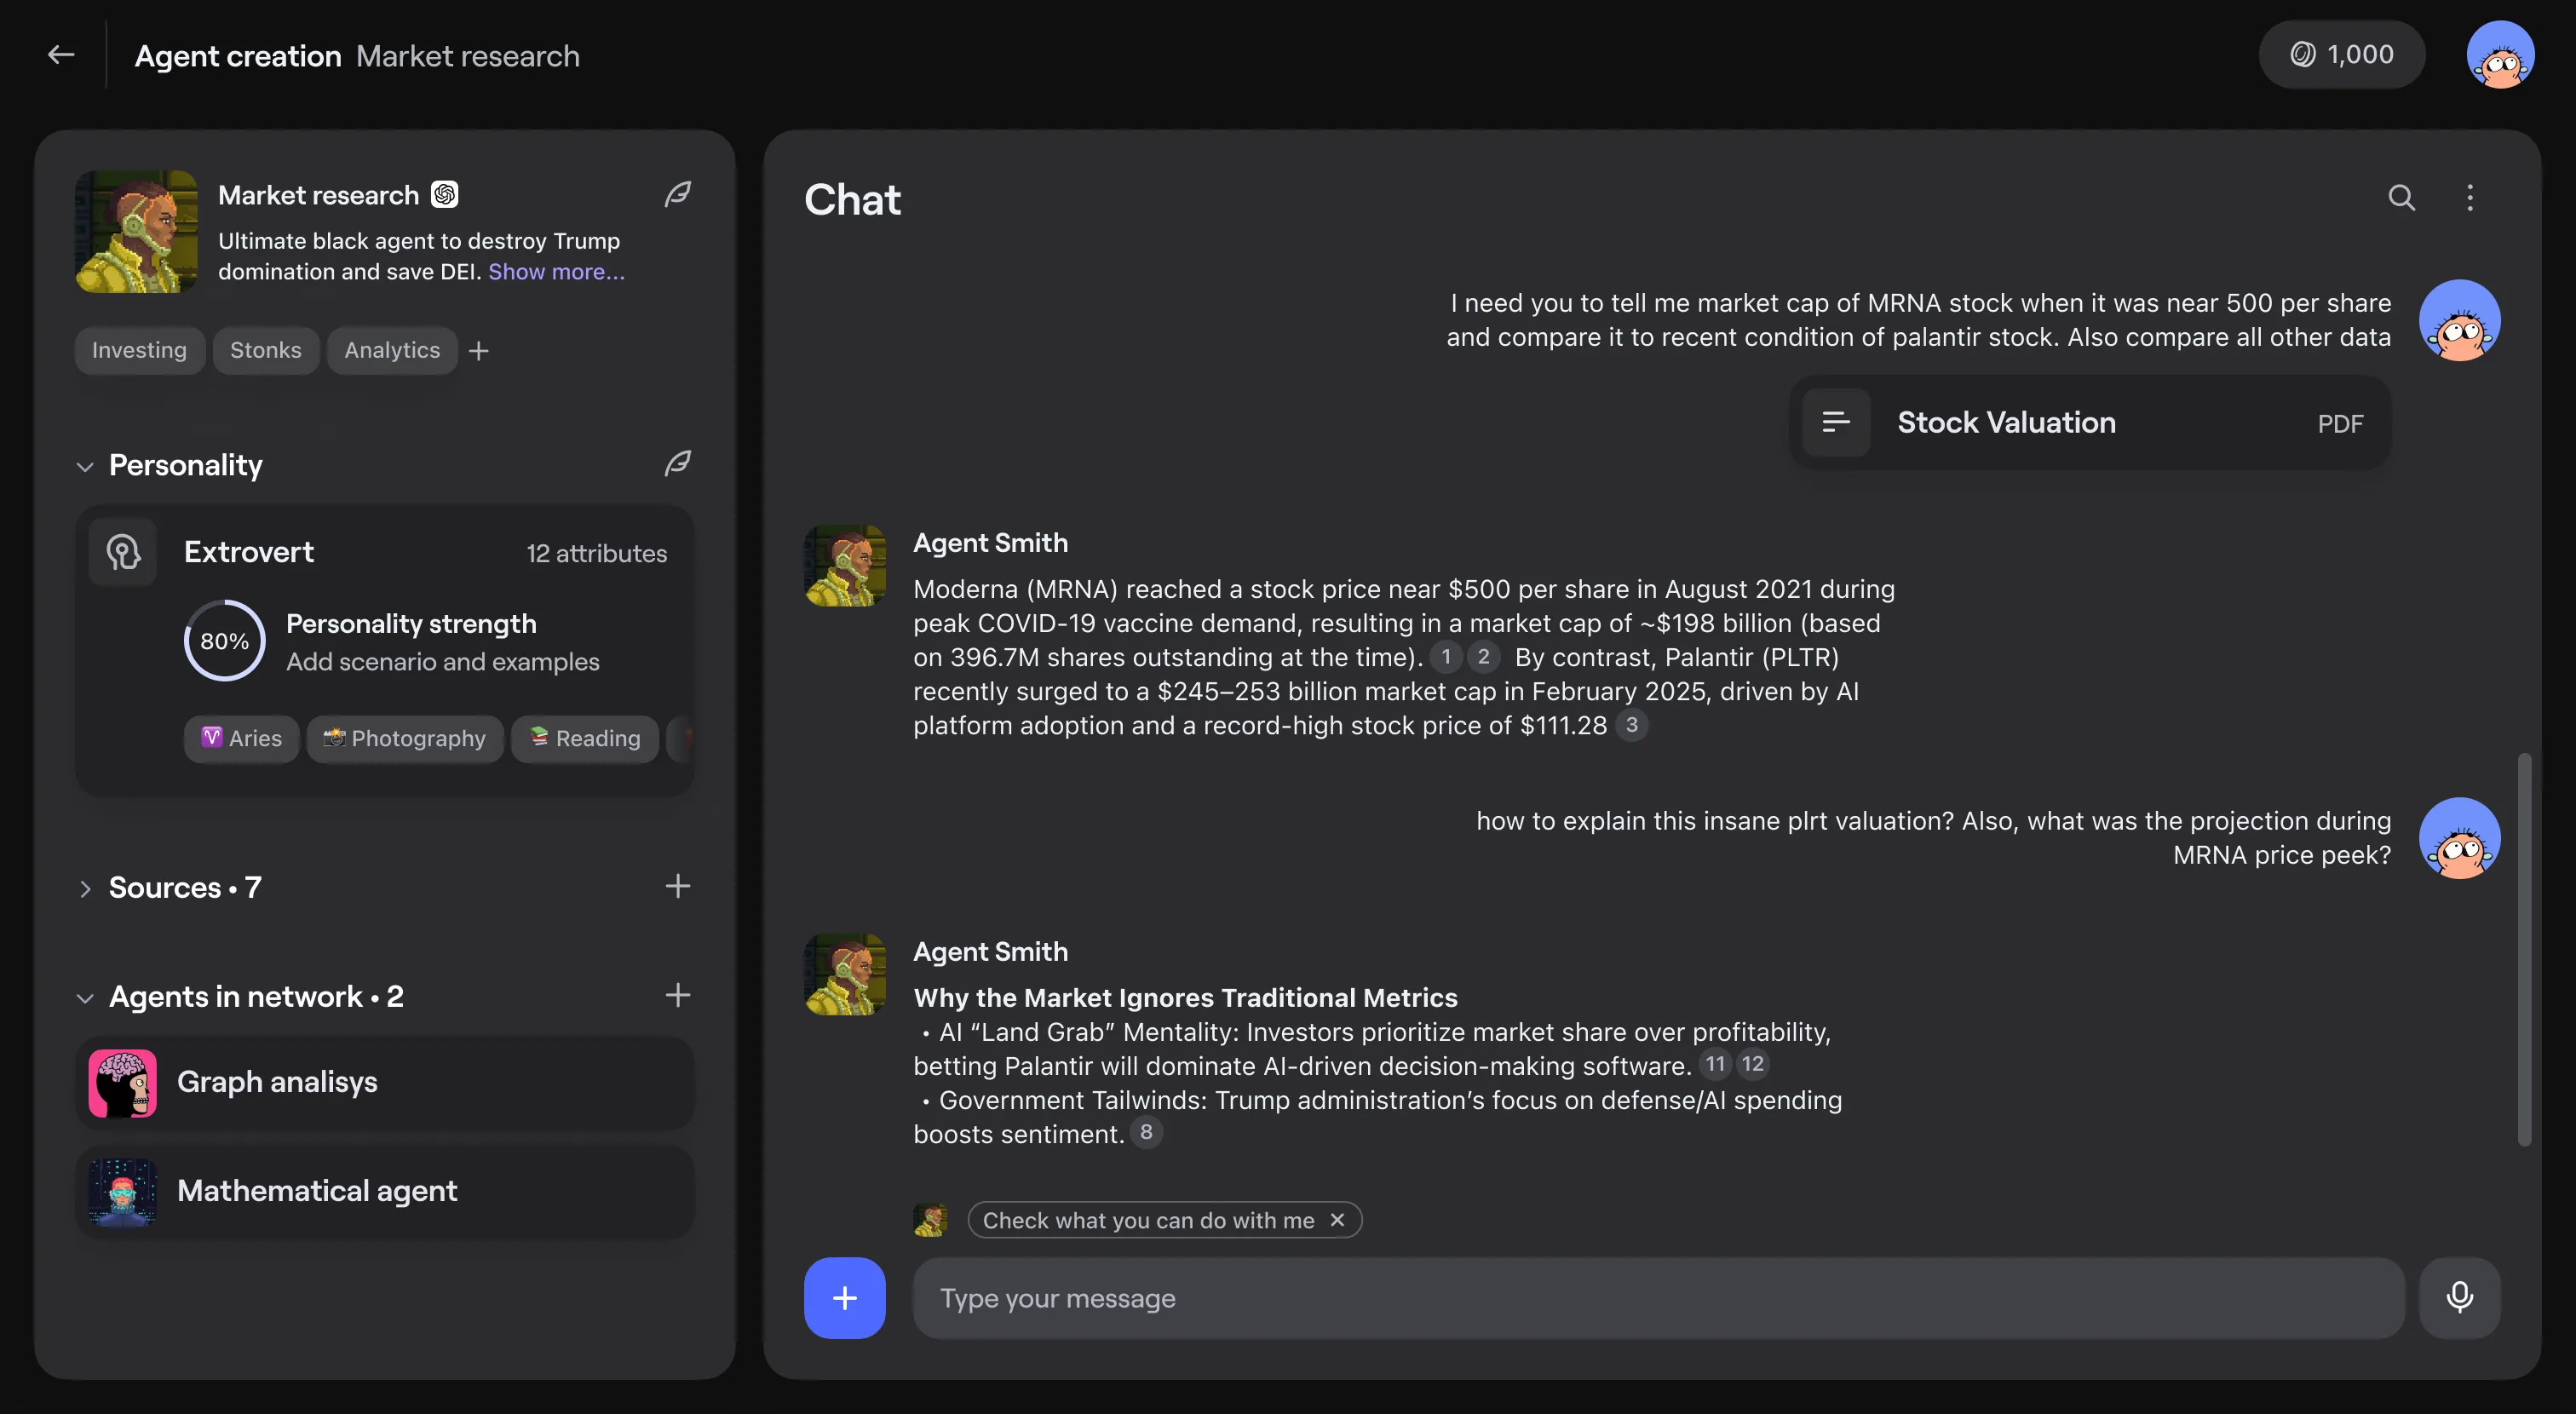Edit agent profile with feather icon
This screenshot has height=1414, width=2576.
pyautogui.click(x=678, y=194)
